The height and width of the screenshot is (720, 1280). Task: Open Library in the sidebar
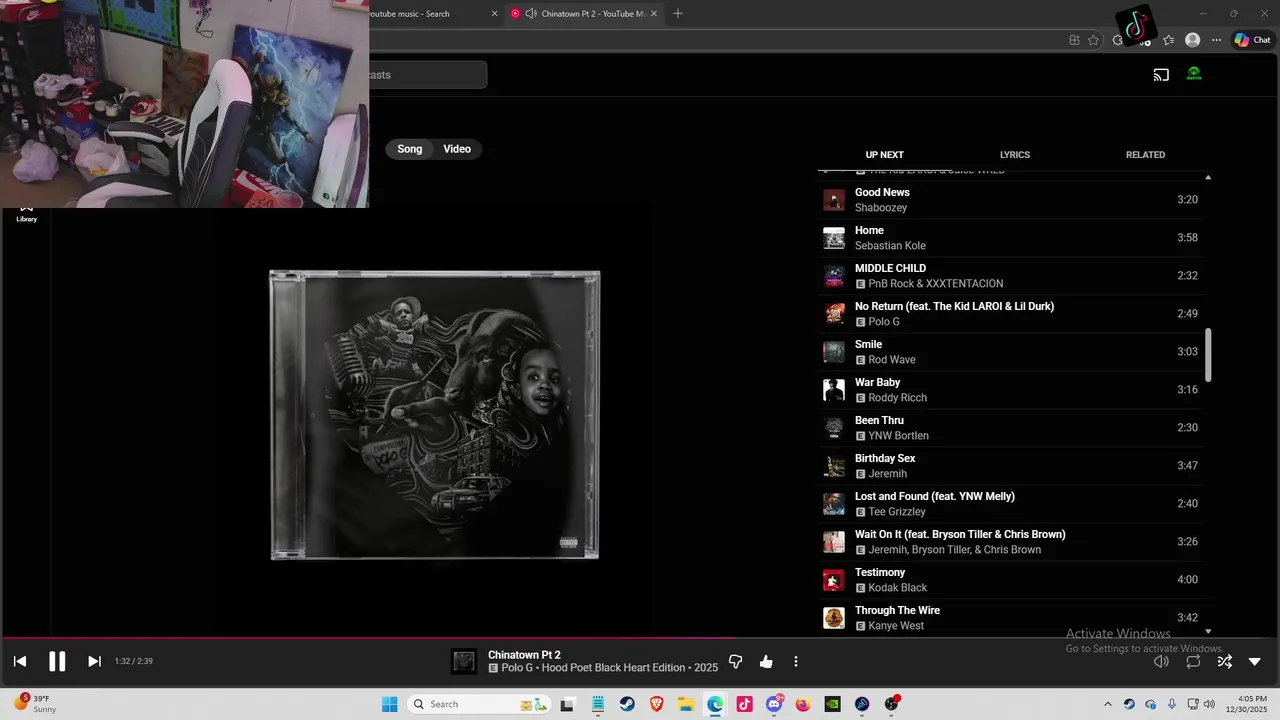(26, 213)
